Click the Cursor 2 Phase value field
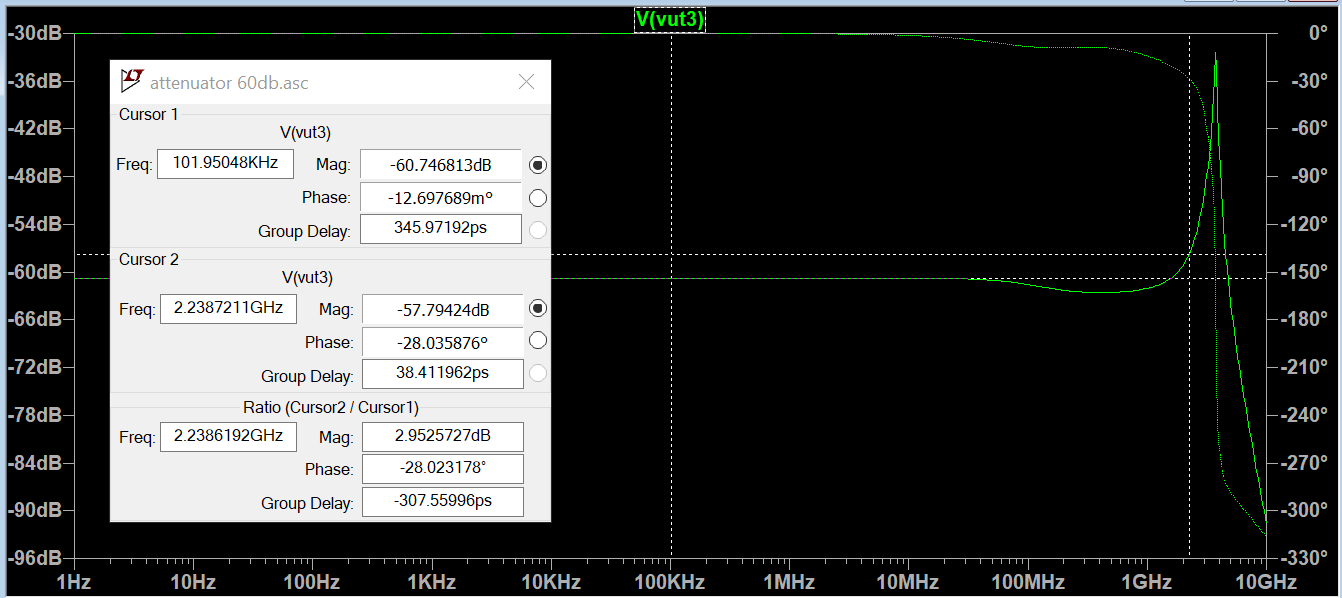1342x598 pixels. point(442,342)
